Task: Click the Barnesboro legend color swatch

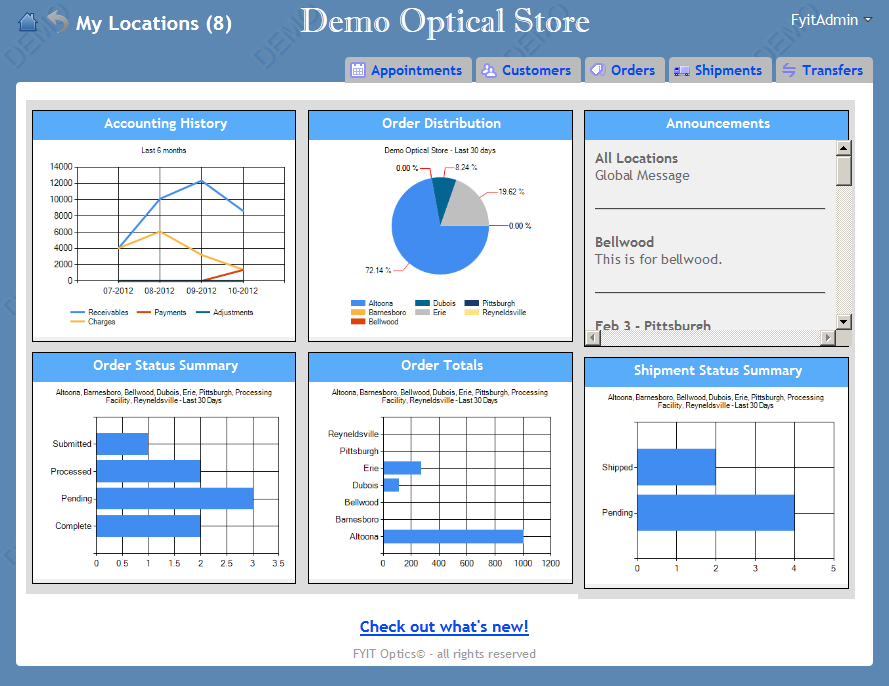Action: pos(358,312)
